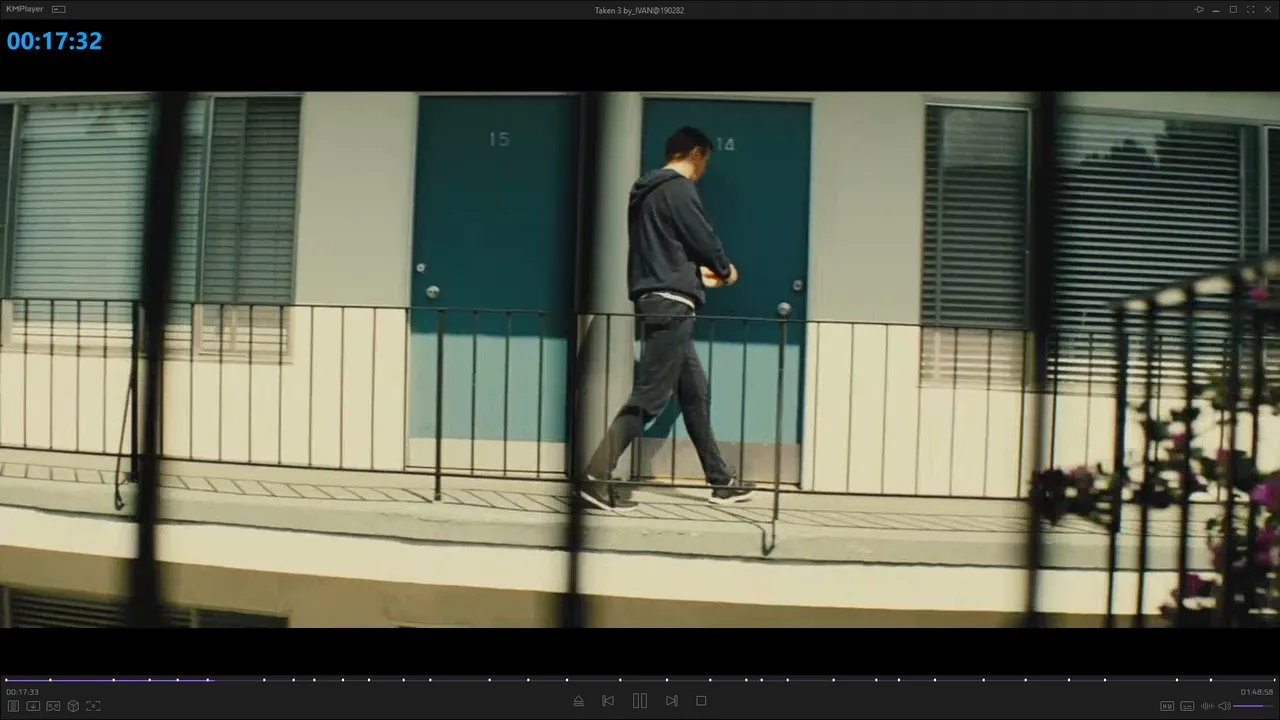Click the screen capture focus icon

tap(93, 706)
